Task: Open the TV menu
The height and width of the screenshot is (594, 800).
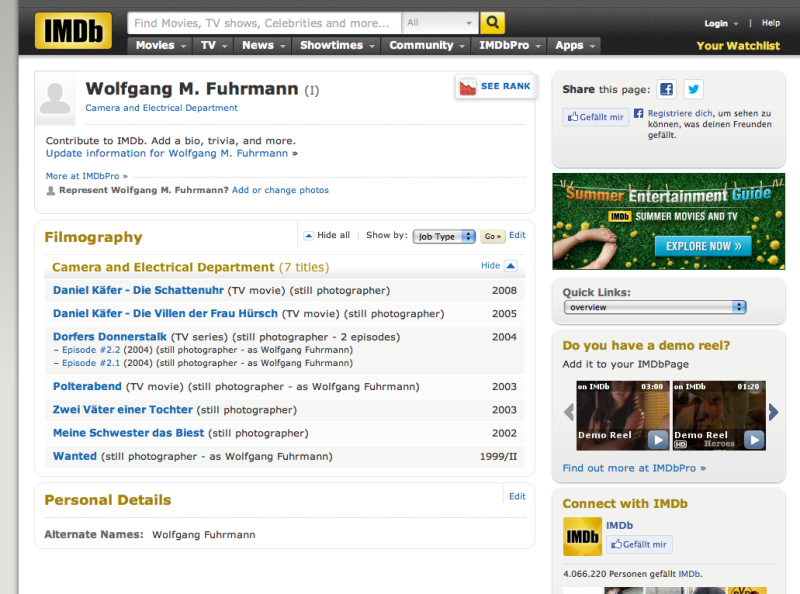Action: coord(214,45)
